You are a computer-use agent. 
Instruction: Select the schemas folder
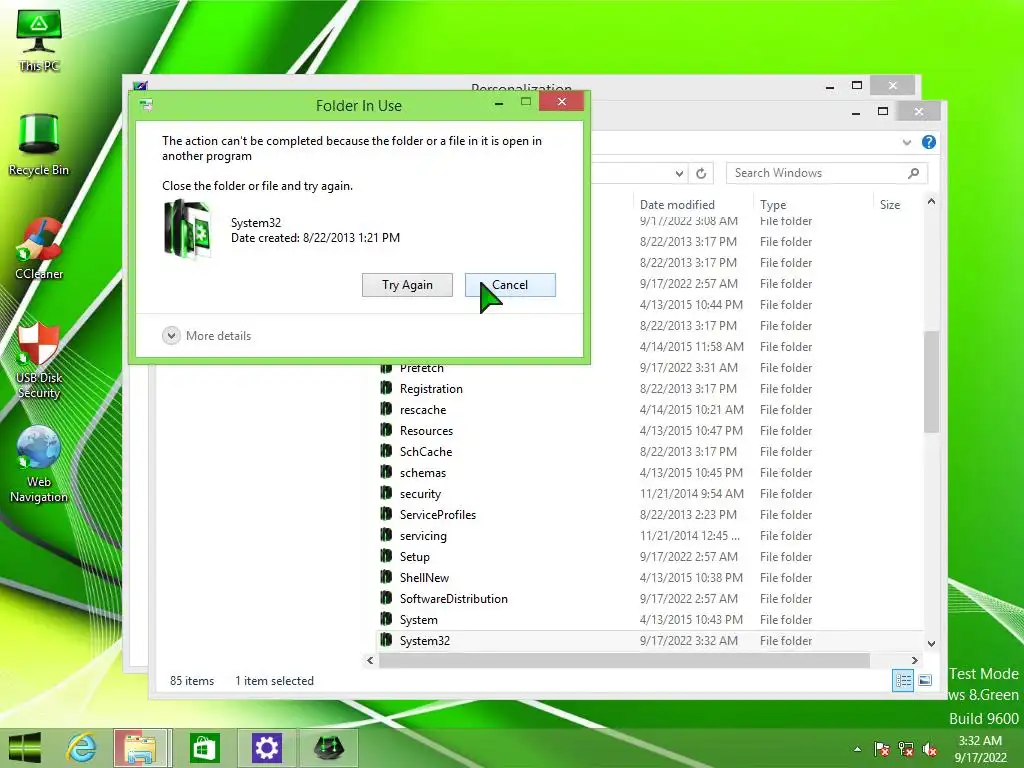423,472
